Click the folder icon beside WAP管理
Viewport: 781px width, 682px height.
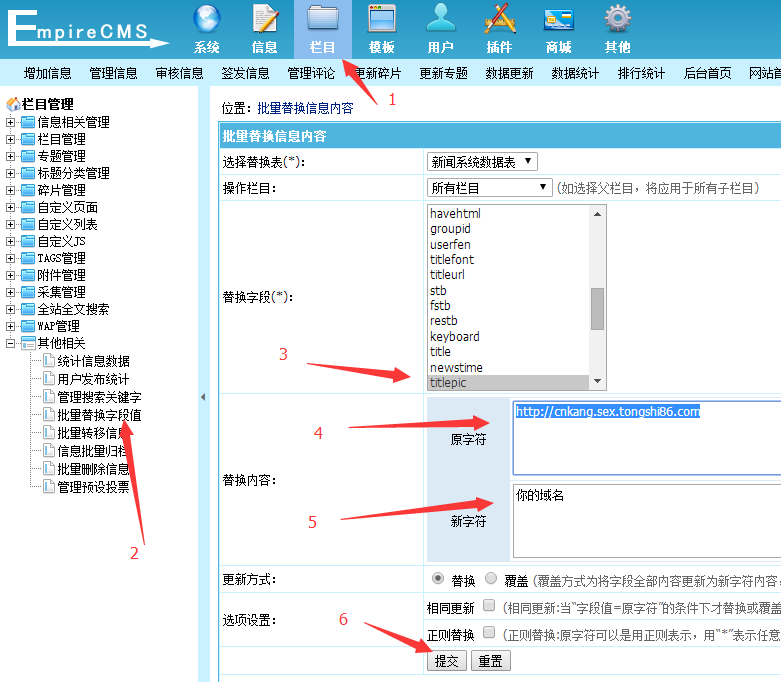click(28, 326)
